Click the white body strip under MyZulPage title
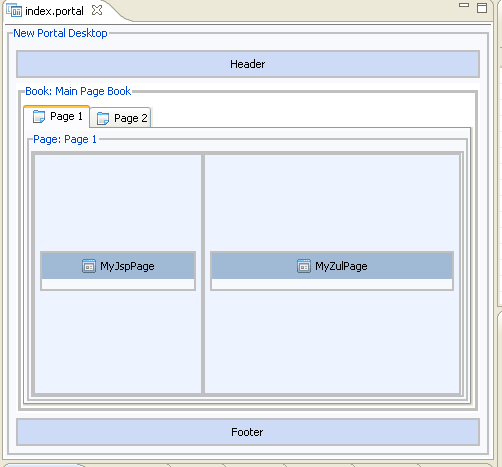Screen dimensions: 502x467 332,284
